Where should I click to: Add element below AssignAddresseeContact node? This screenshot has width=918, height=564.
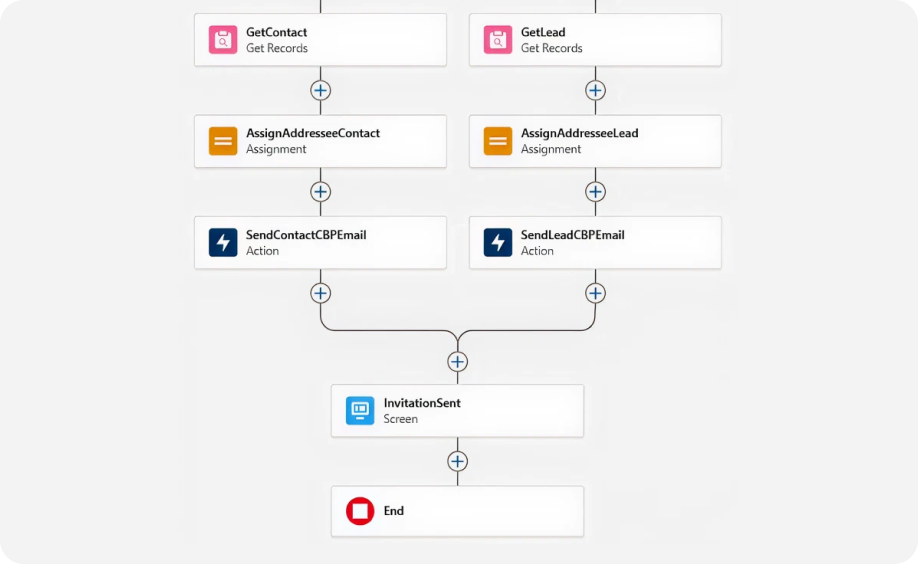[320, 191]
